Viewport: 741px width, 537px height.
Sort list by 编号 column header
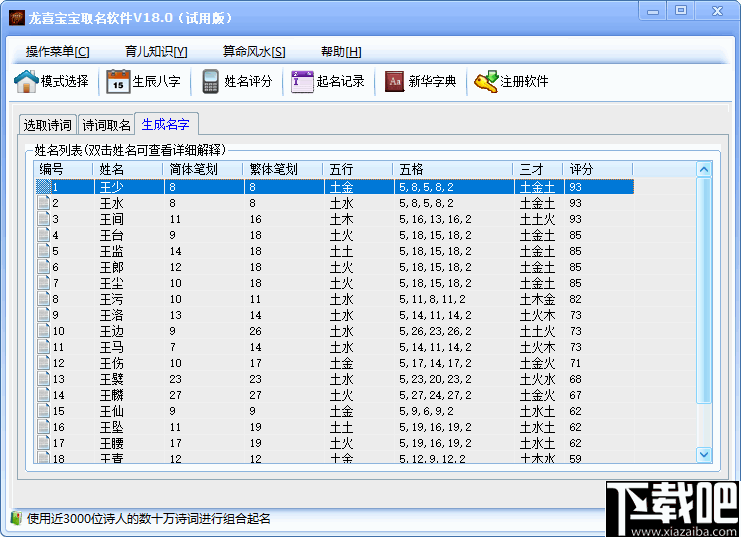click(64, 169)
